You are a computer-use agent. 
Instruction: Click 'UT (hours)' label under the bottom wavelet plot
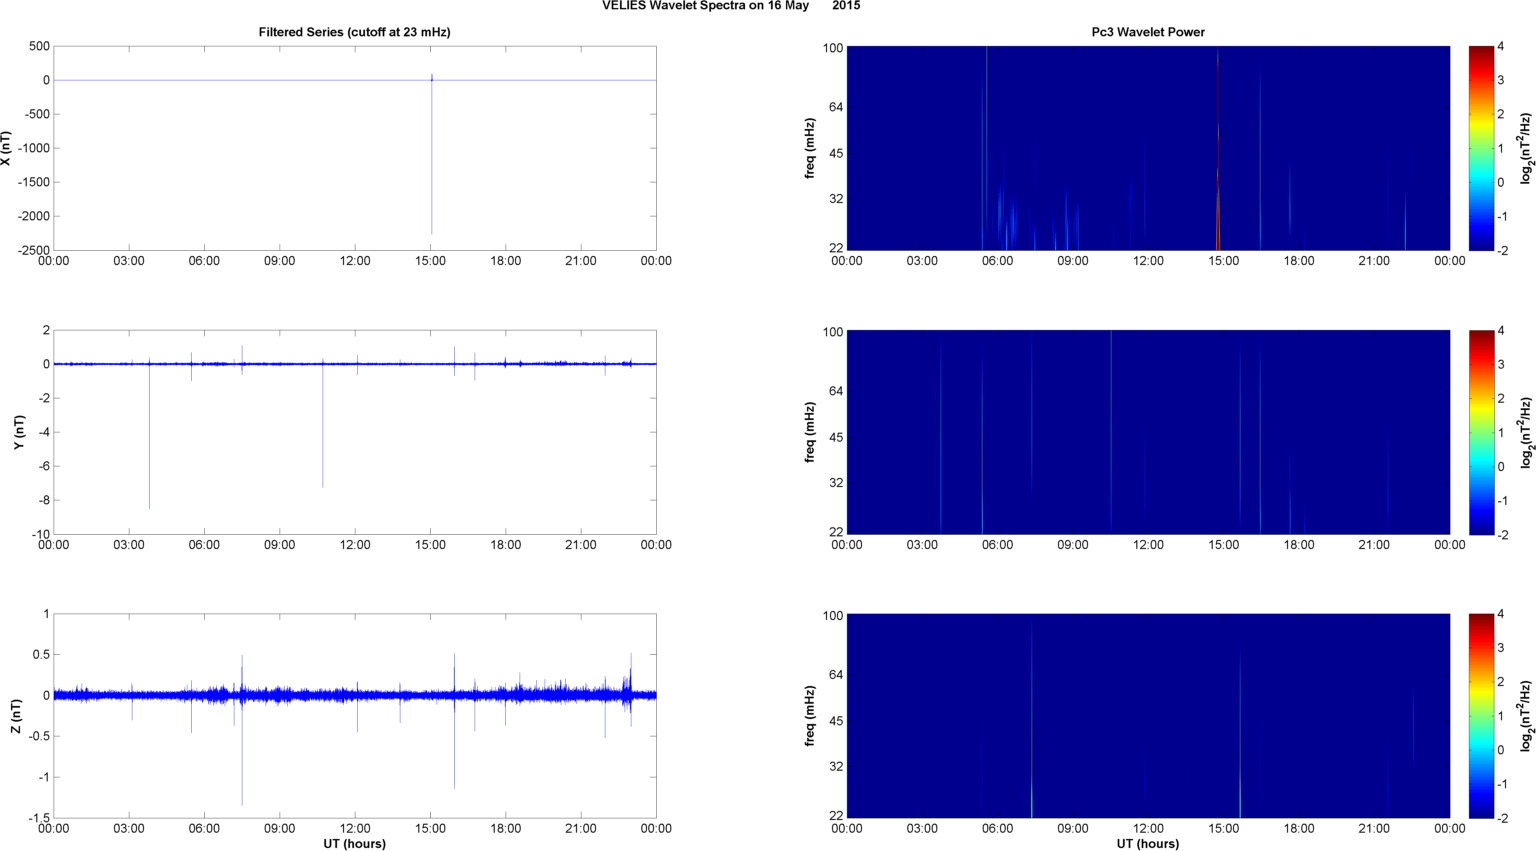point(1148,844)
